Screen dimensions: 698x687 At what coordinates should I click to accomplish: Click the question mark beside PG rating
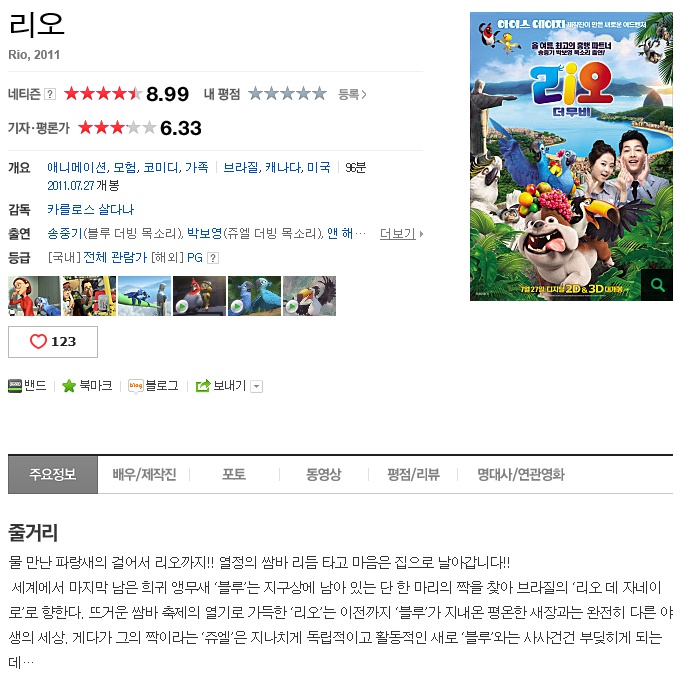213,258
